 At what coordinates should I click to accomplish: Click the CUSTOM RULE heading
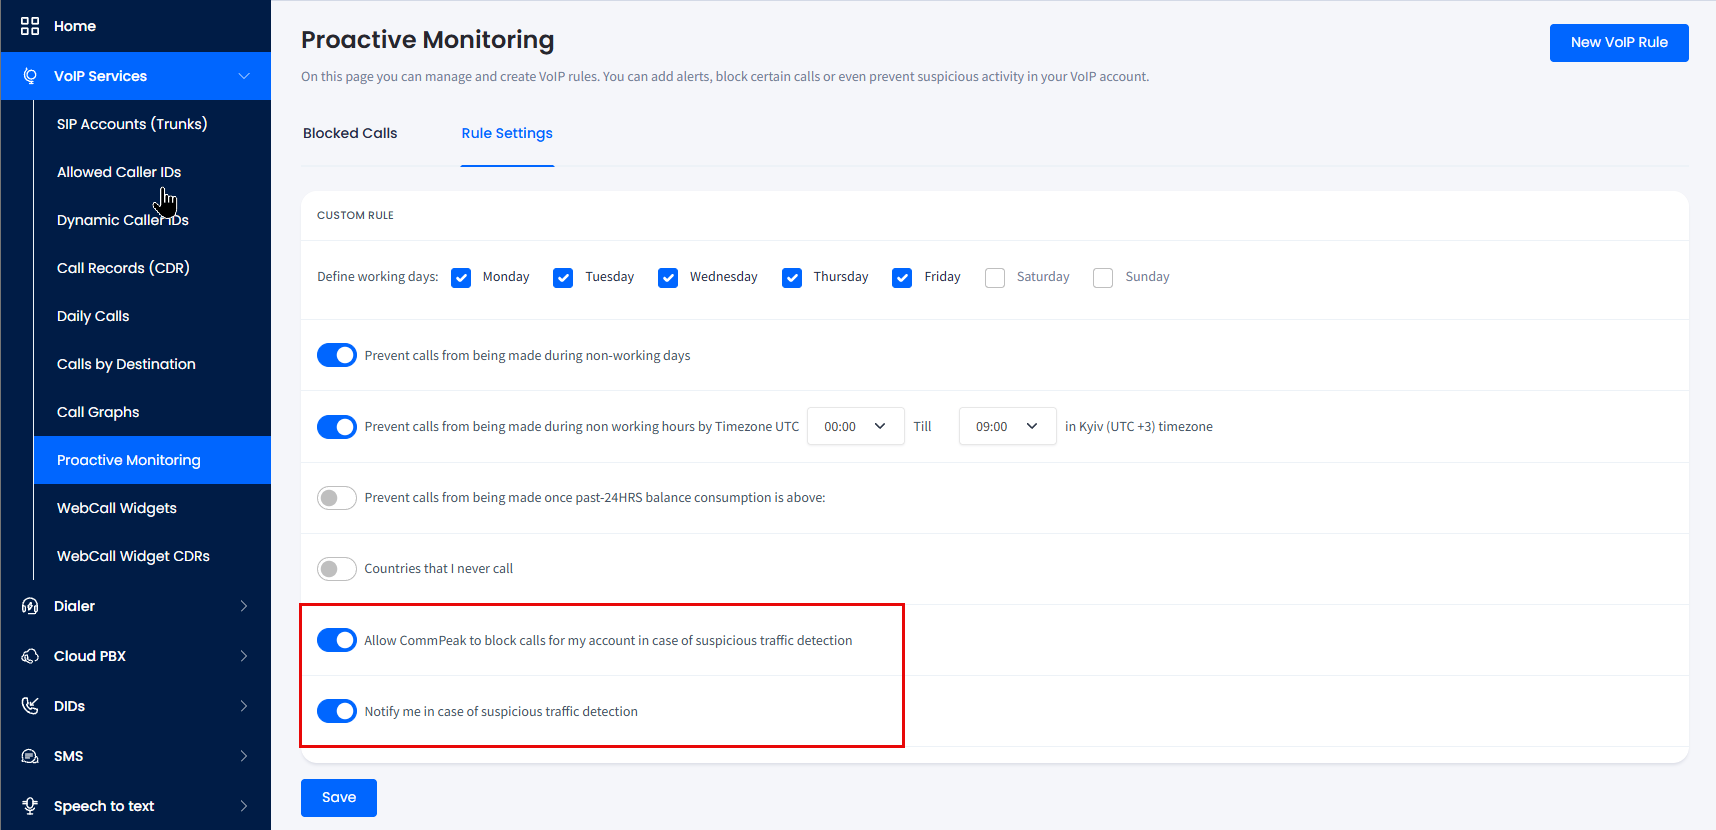[355, 215]
